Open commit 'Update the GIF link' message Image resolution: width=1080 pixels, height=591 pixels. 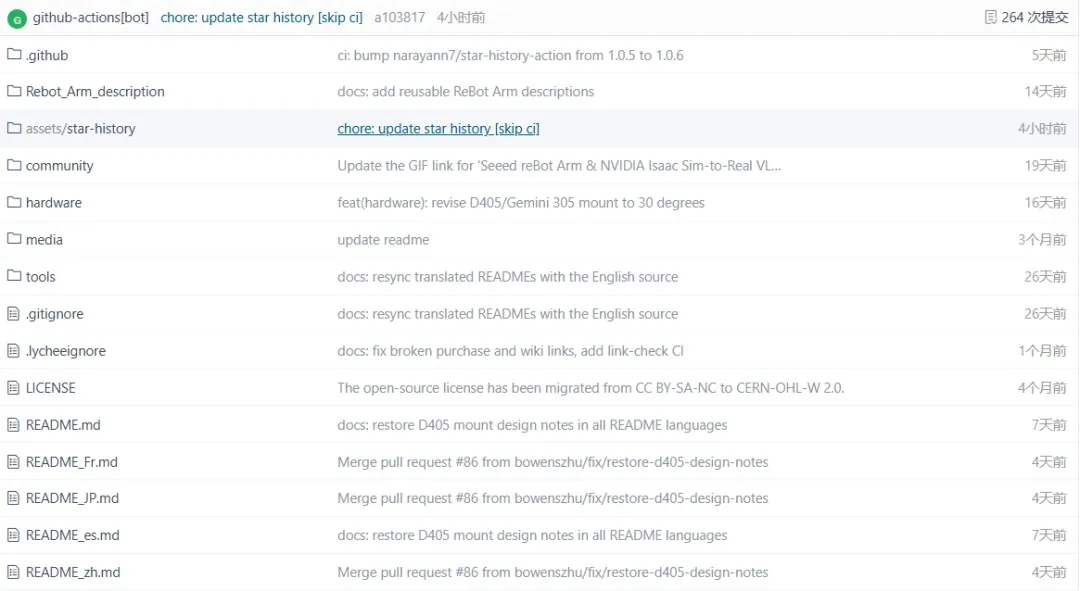[559, 166]
